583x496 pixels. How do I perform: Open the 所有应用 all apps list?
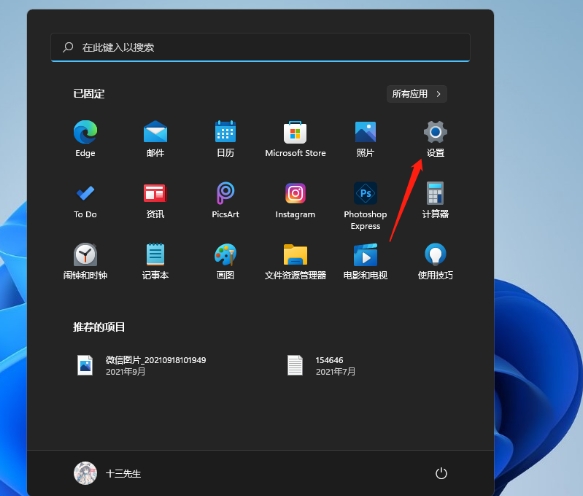click(416, 94)
